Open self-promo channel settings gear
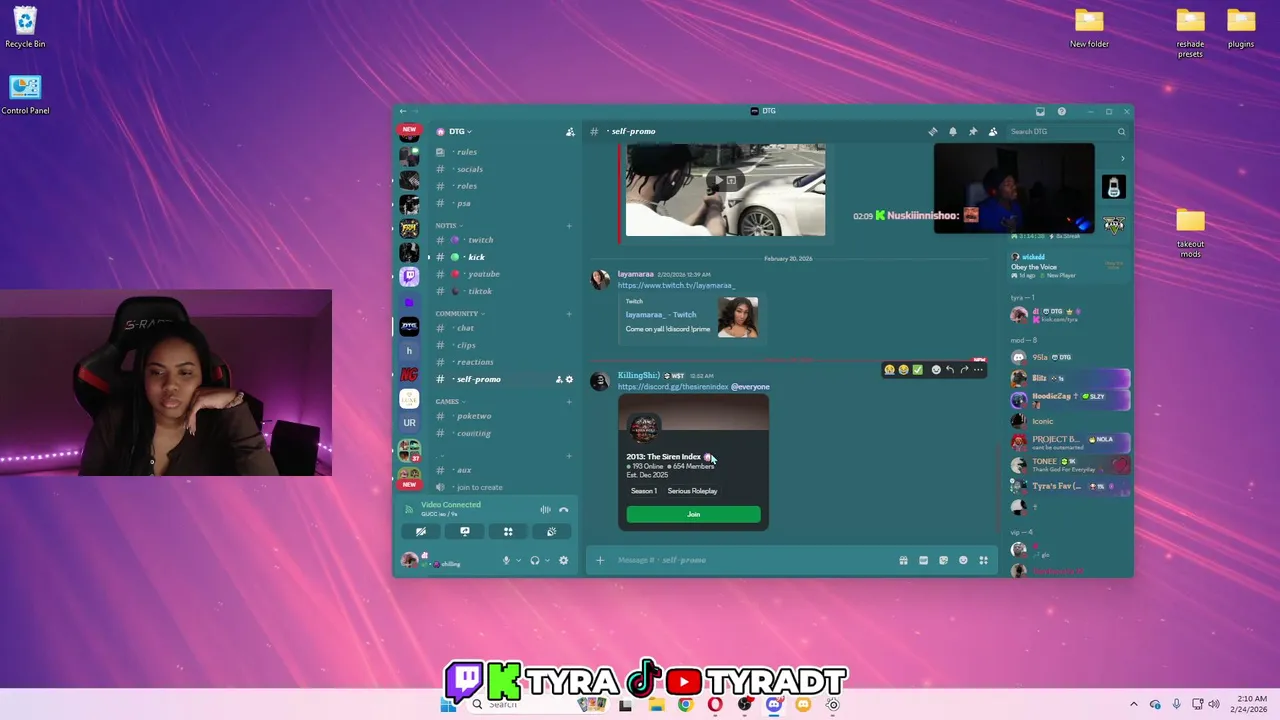 (x=570, y=379)
